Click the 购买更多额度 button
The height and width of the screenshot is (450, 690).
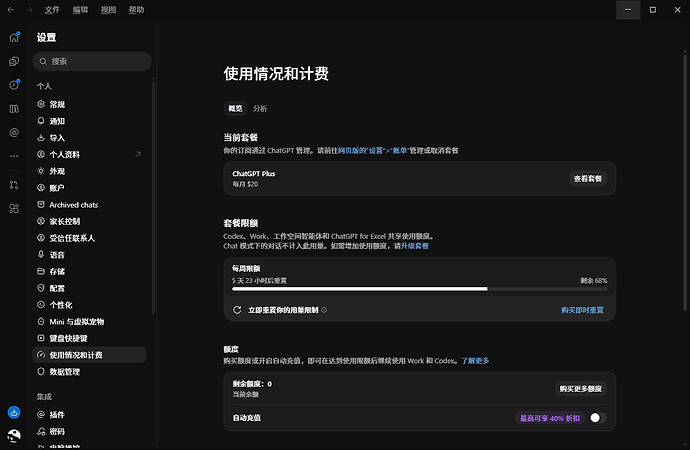pyautogui.click(x=581, y=389)
